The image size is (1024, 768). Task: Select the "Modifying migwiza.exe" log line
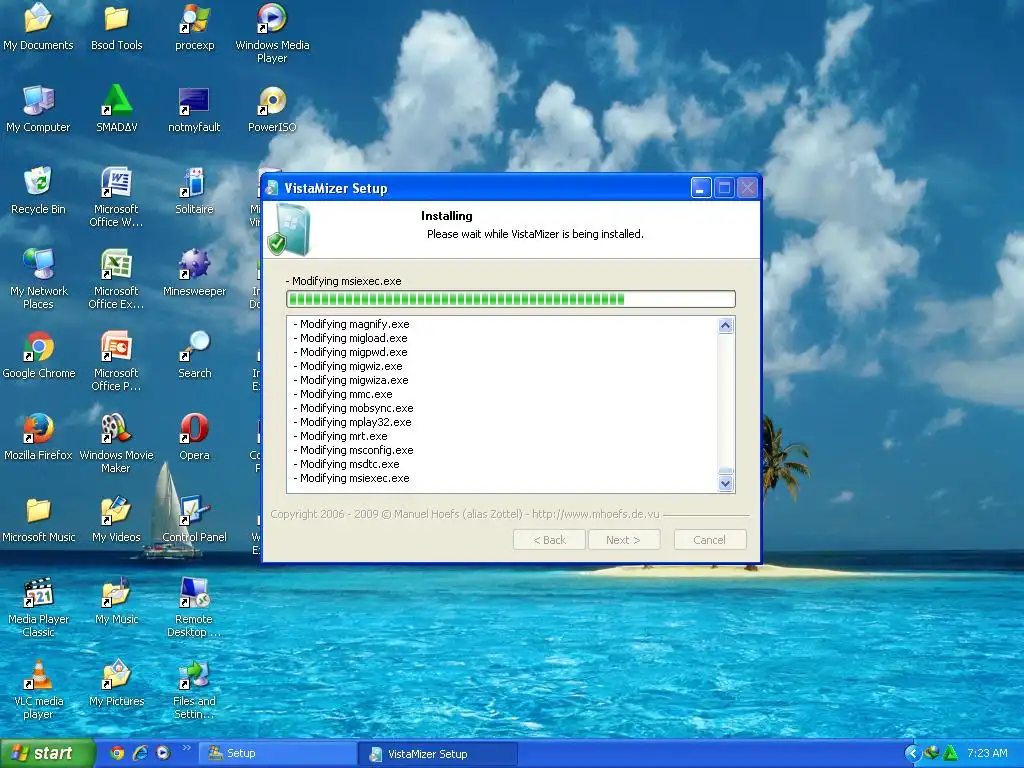point(351,380)
